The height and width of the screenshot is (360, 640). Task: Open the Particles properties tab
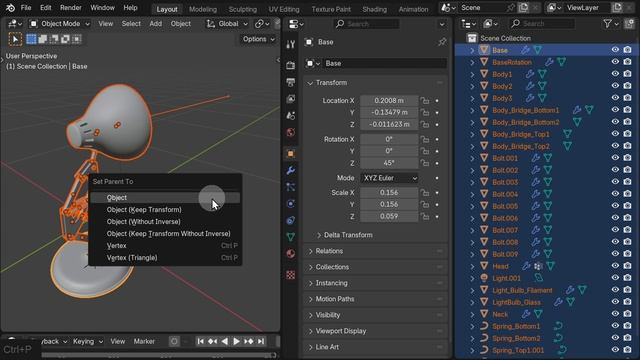click(x=291, y=187)
